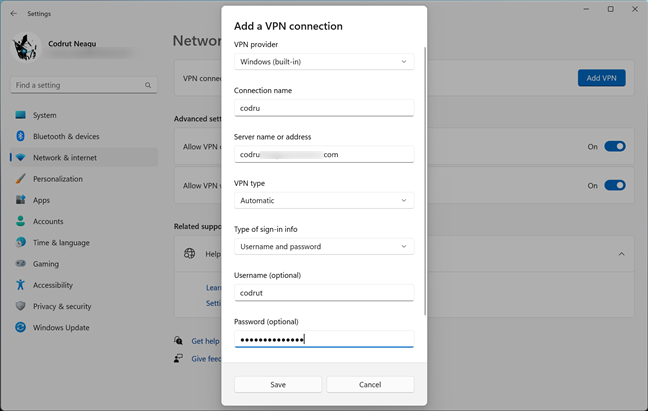
Task: Click the Windows Update sync icon
Action: [x=20, y=327]
